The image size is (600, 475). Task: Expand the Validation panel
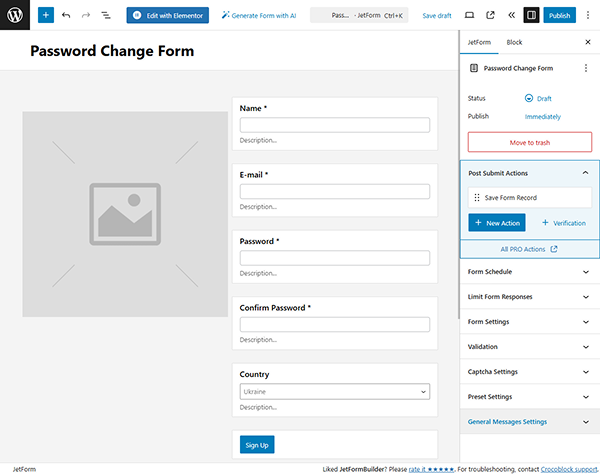(x=530, y=347)
